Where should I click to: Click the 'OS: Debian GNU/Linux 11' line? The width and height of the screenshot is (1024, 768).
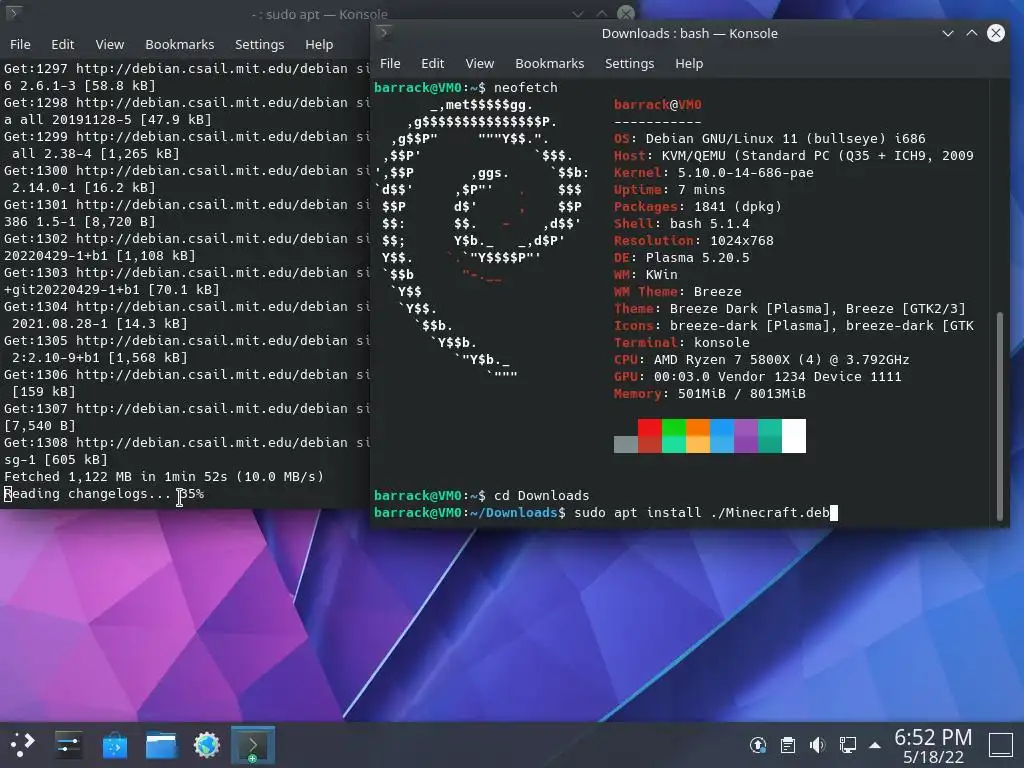769,138
